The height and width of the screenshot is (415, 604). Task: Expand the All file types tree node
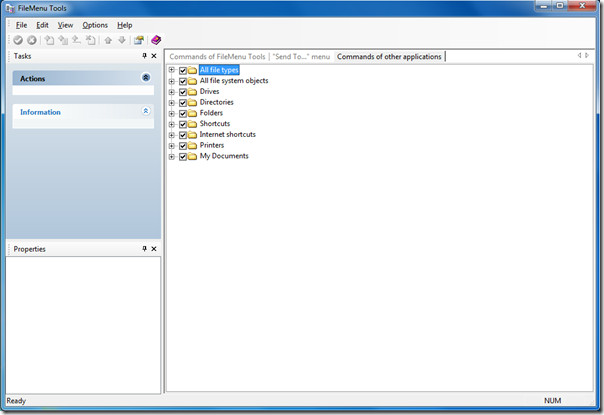pyautogui.click(x=172, y=70)
